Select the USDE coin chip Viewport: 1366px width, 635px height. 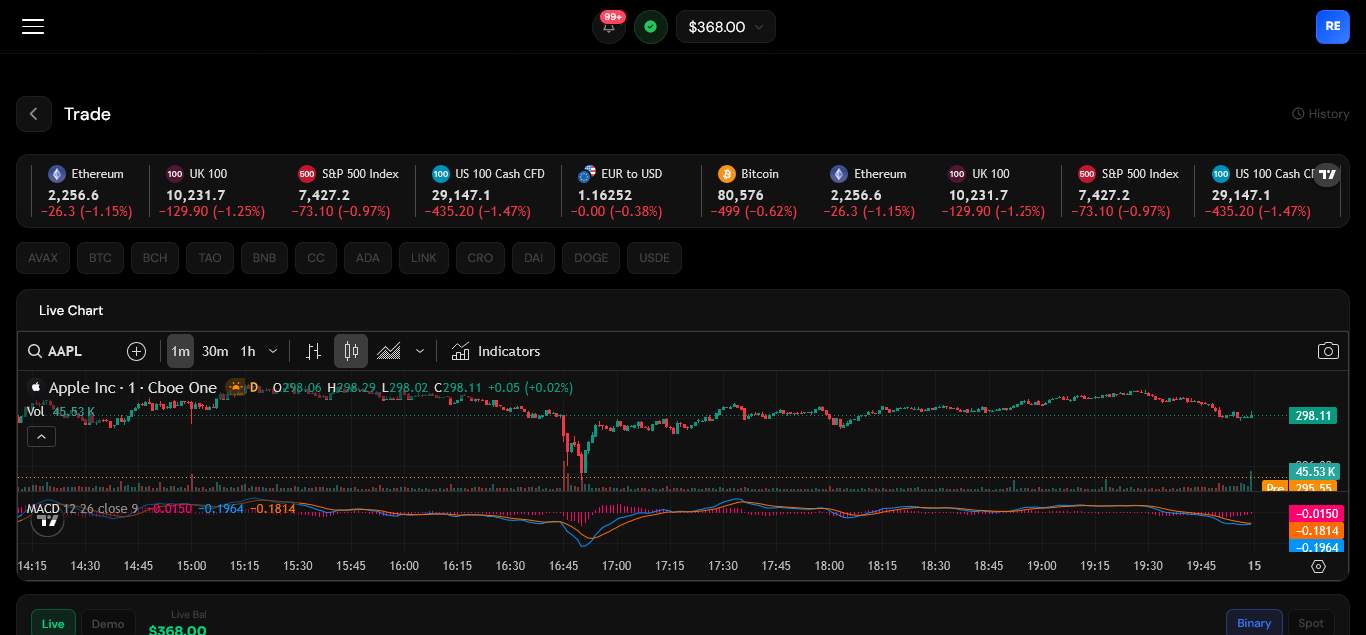click(655, 258)
